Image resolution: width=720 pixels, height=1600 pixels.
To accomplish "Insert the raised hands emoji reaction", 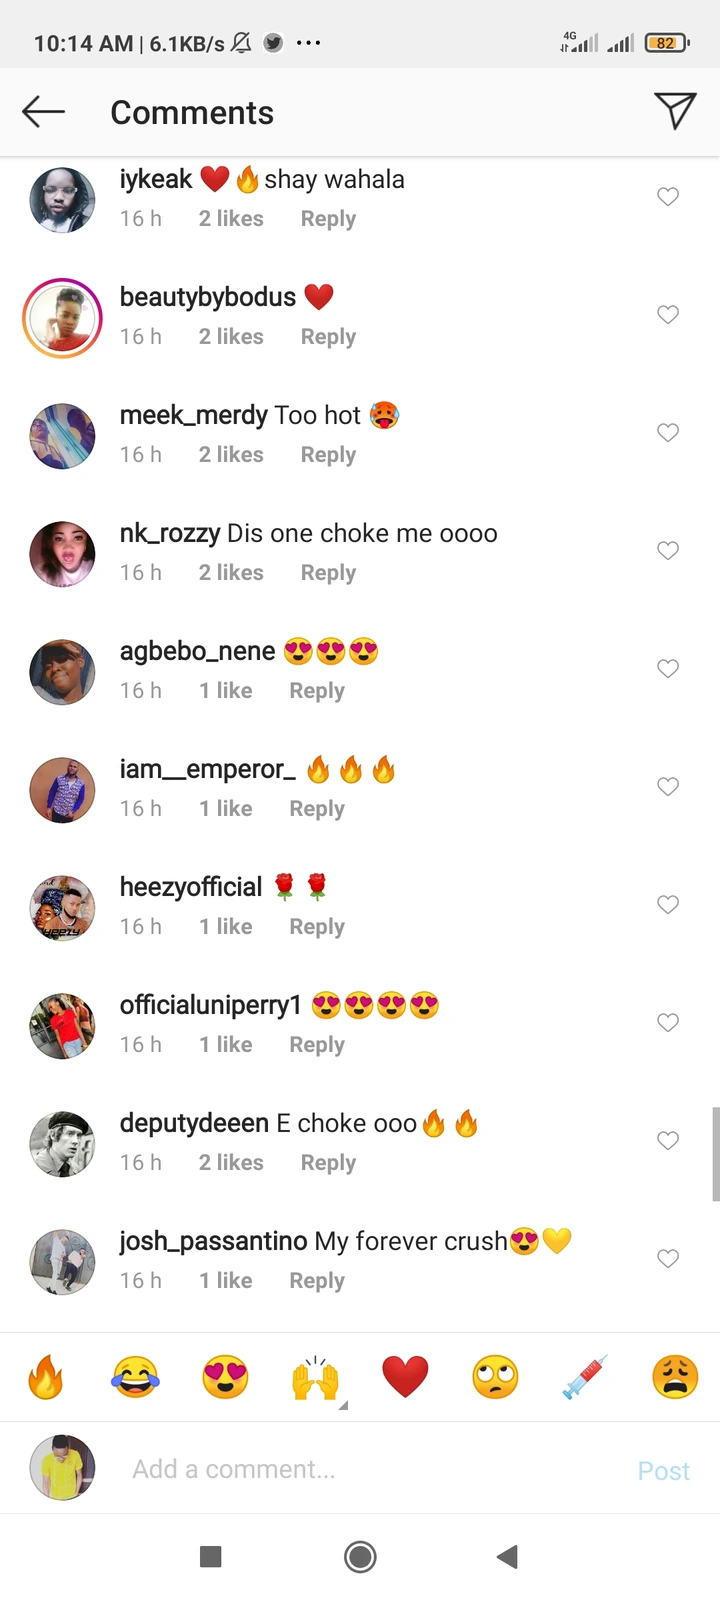I will 315,1377.
